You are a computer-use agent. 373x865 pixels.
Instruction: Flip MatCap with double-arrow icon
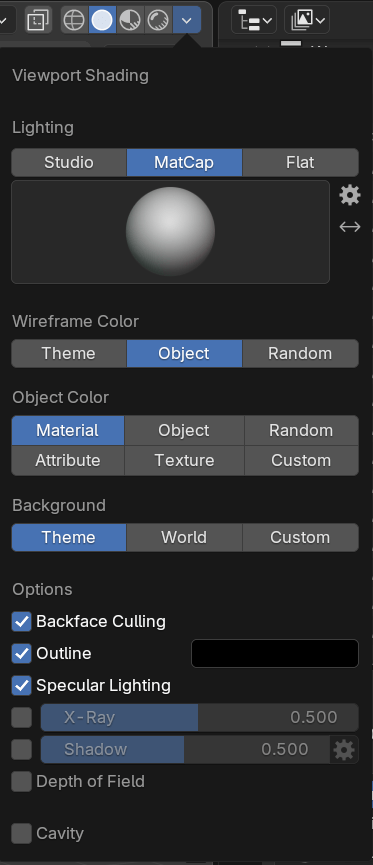coord(350,226)
